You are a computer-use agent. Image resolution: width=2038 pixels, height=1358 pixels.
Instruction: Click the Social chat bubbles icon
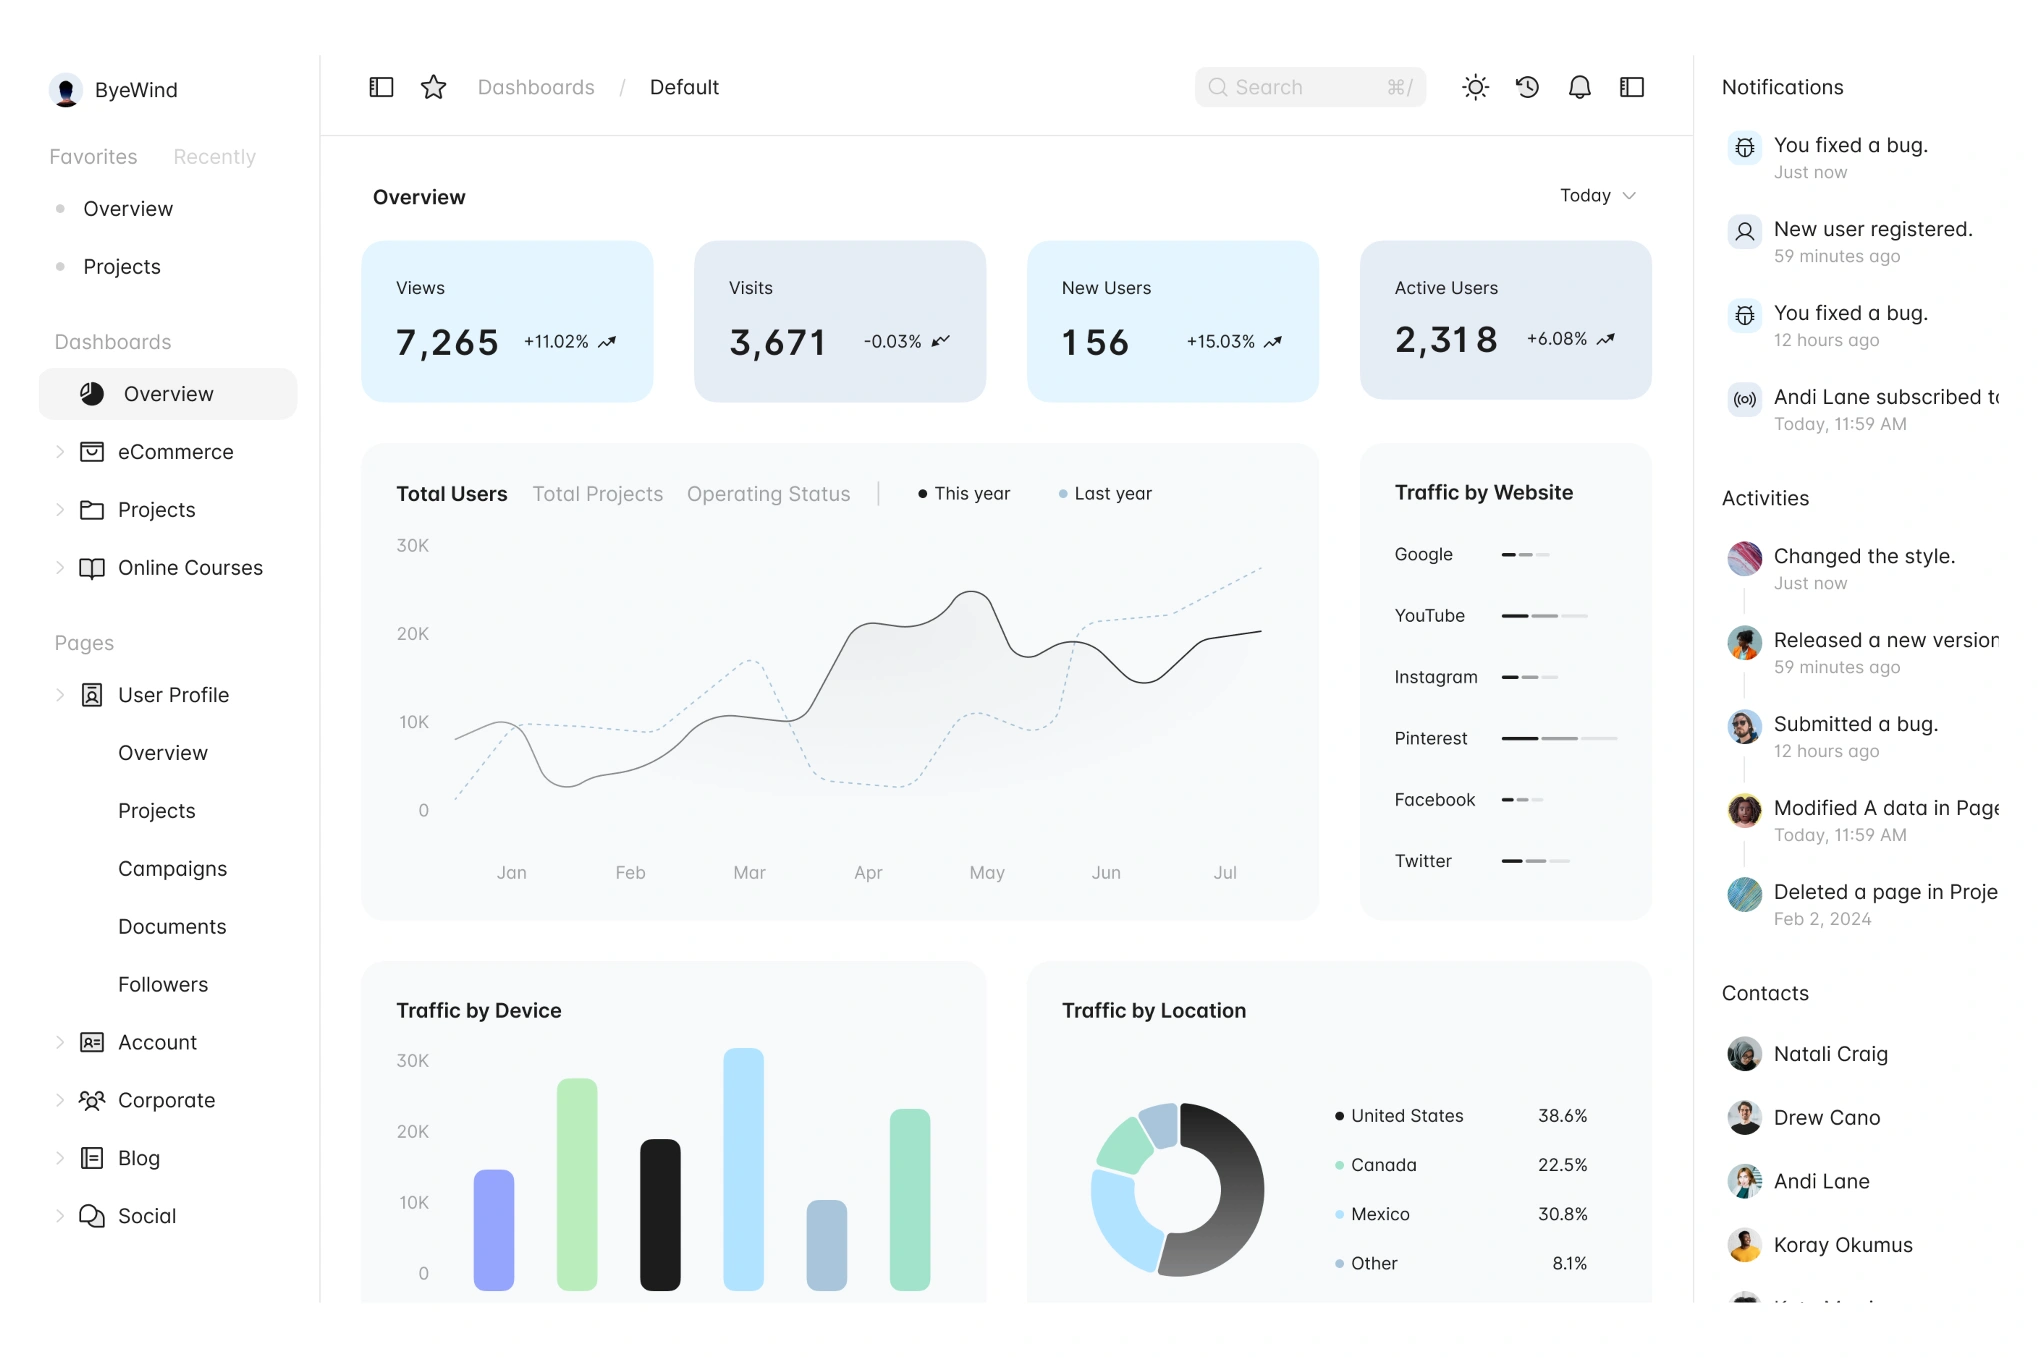click(x=92, y=1216)
